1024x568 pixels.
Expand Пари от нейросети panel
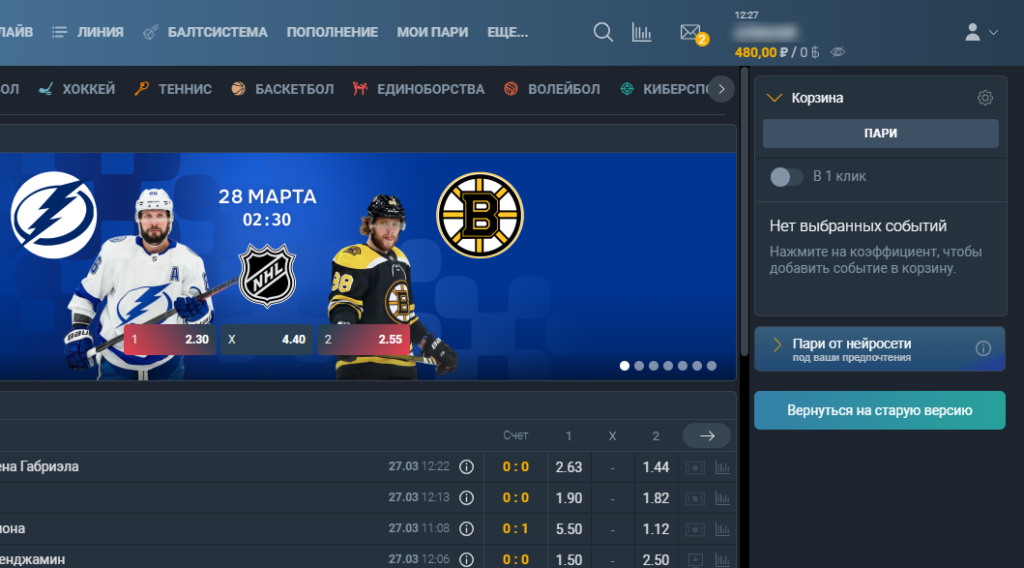[x=777, y=345]
